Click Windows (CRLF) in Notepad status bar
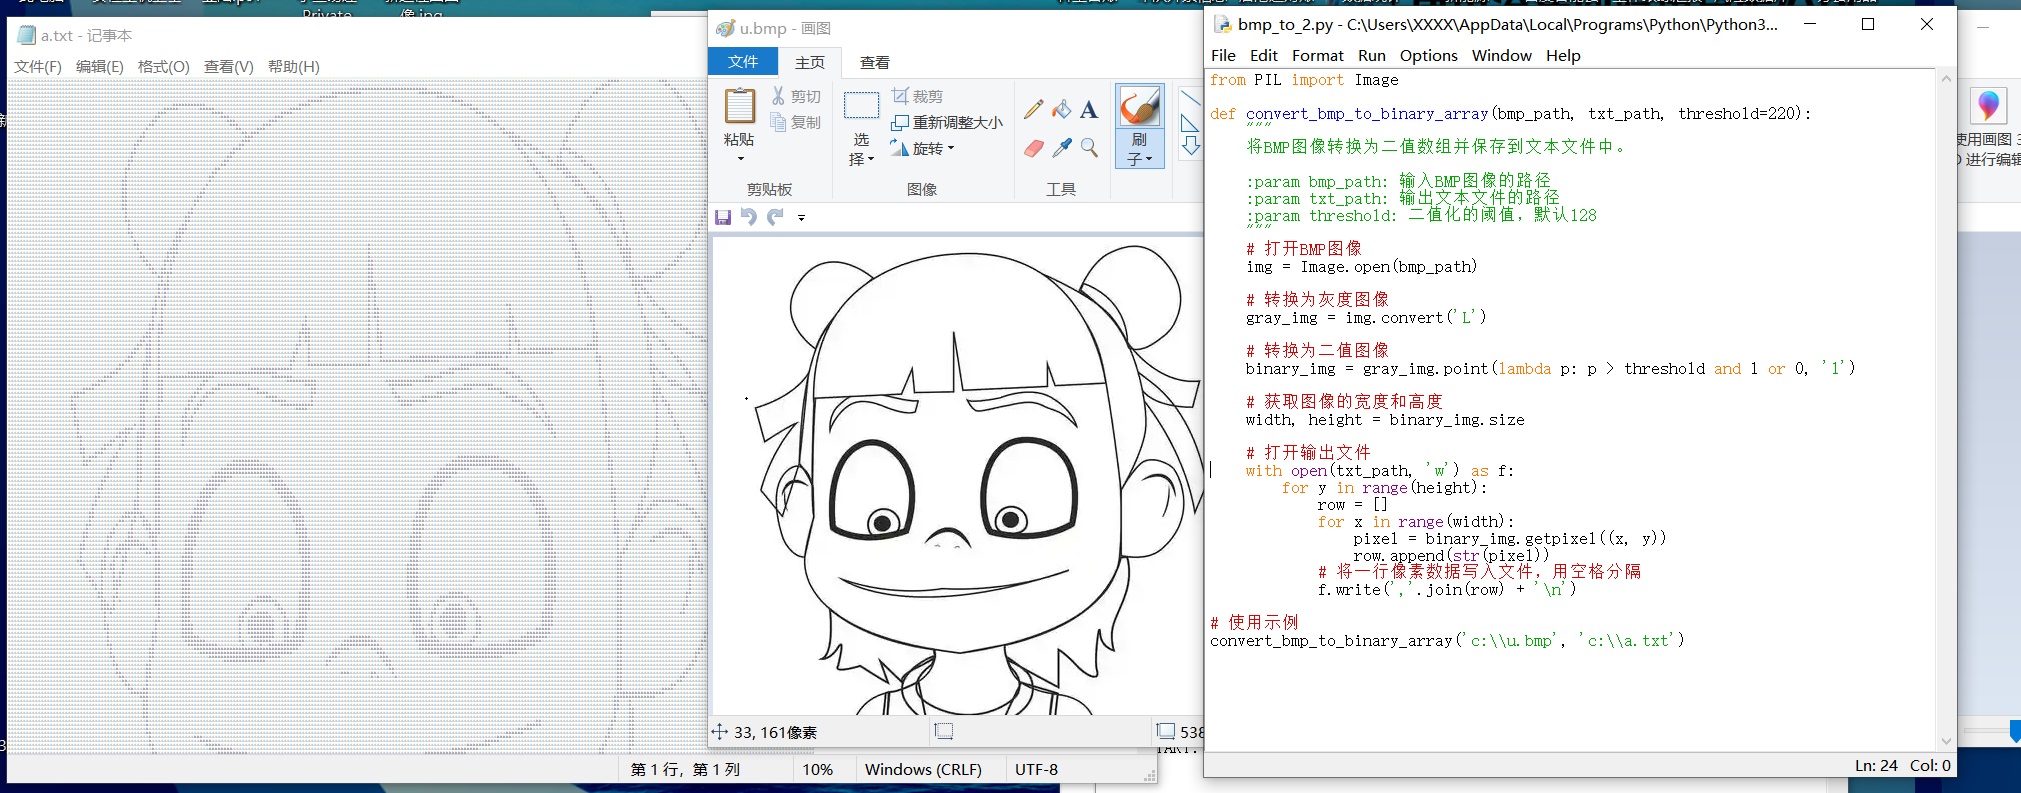Screen dimensions: 2021x793 point(923,769)
